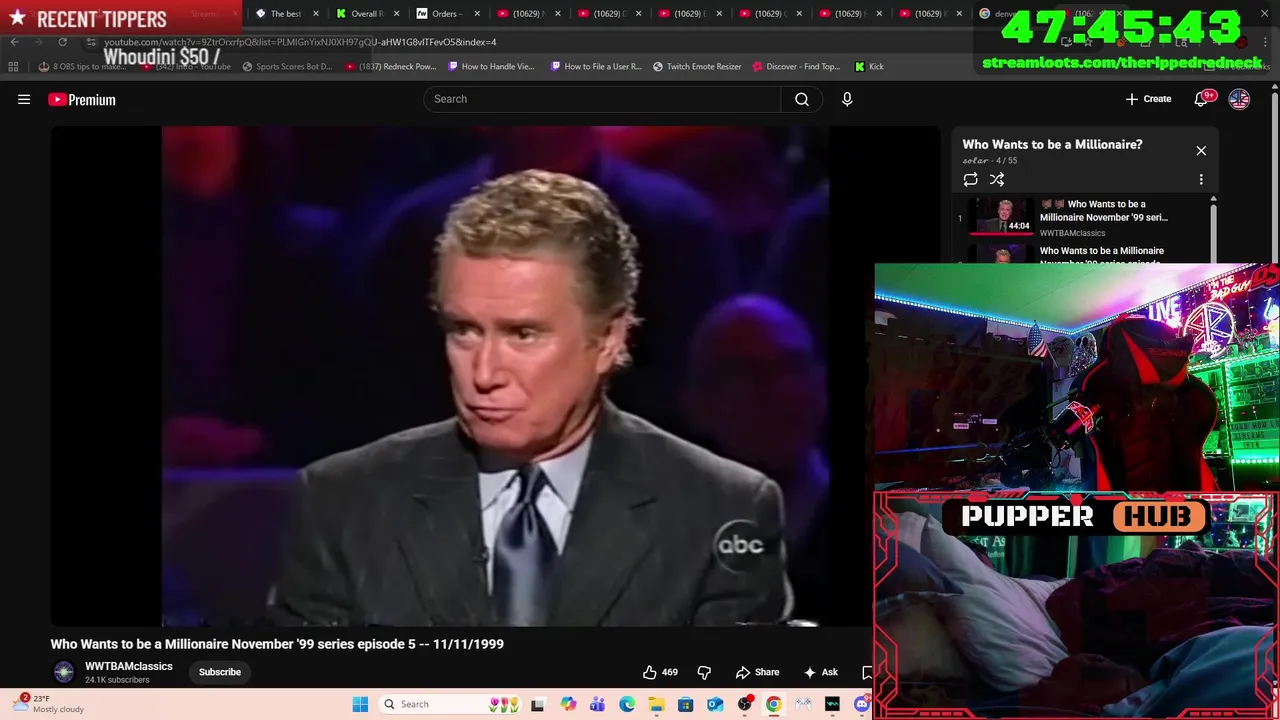Close the "Overall R" browser tab

[396, 14]
